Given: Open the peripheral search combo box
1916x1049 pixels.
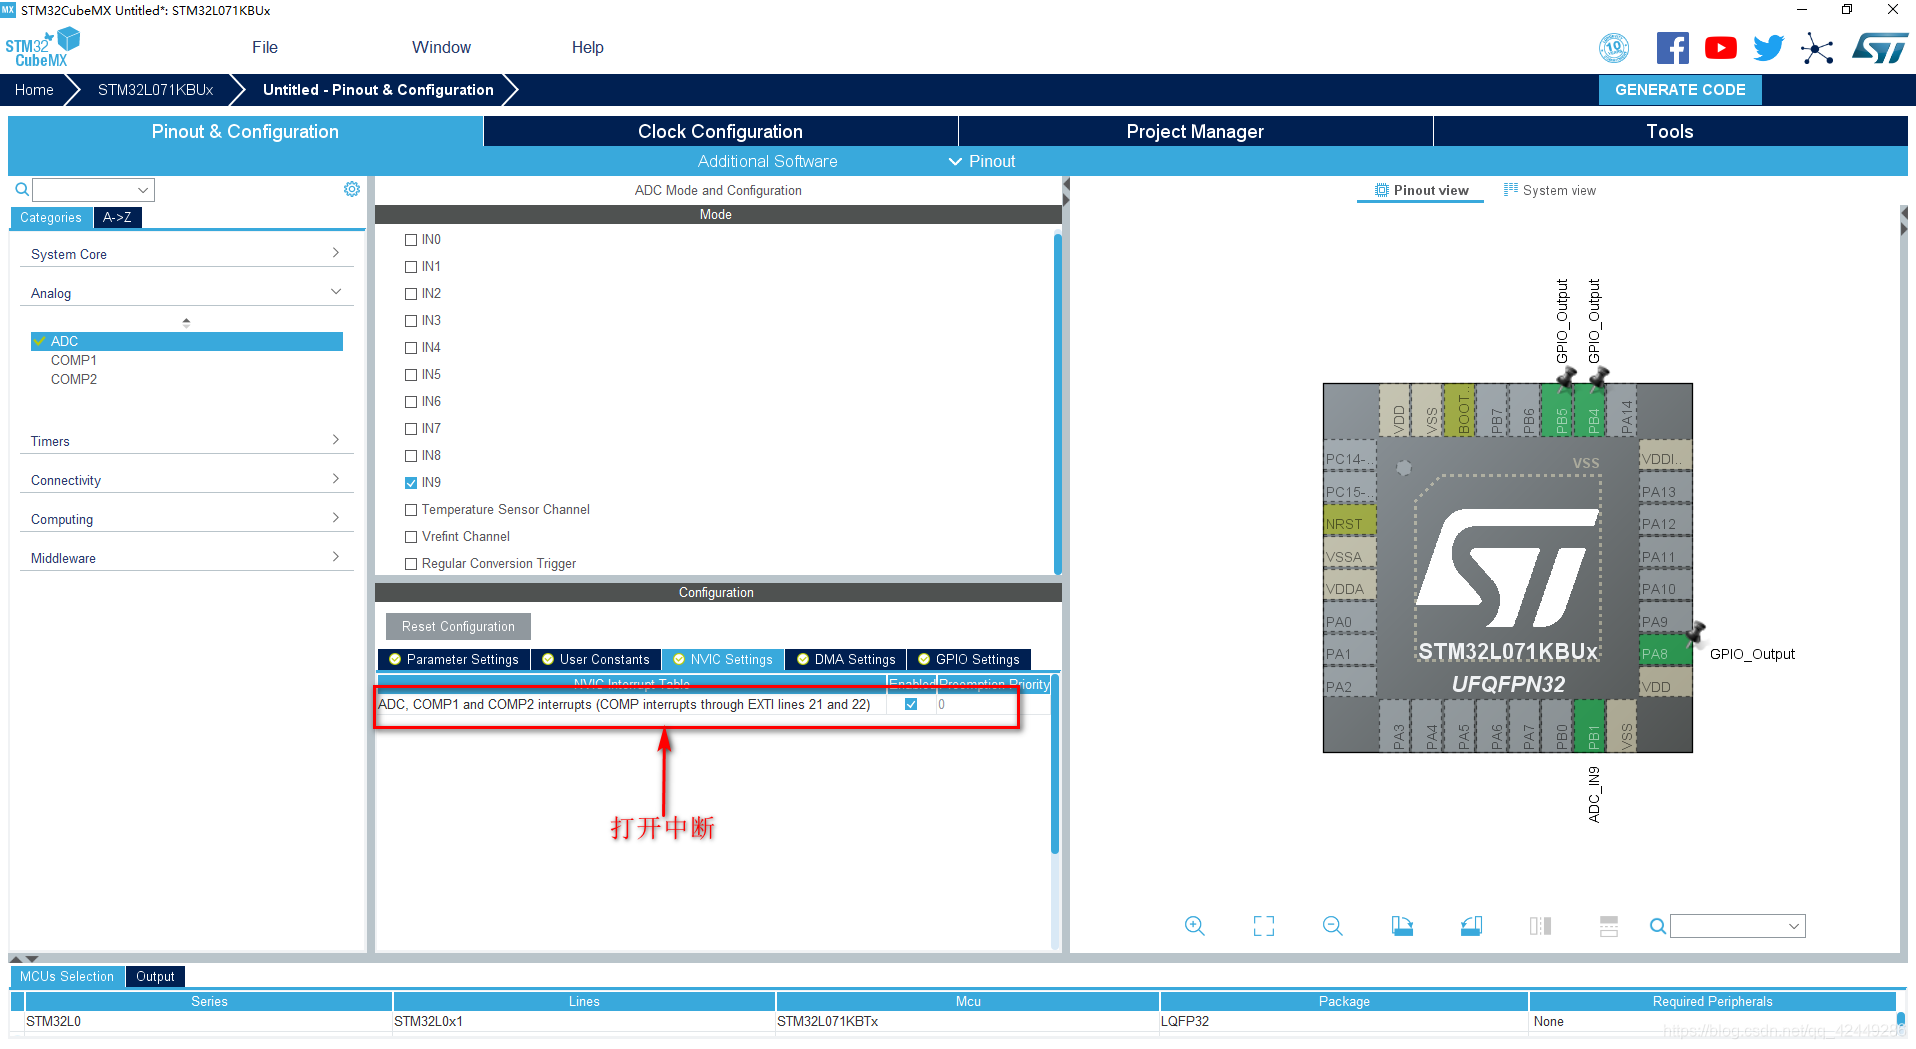Looking at the screenshot, I should (x=93, y=190).
